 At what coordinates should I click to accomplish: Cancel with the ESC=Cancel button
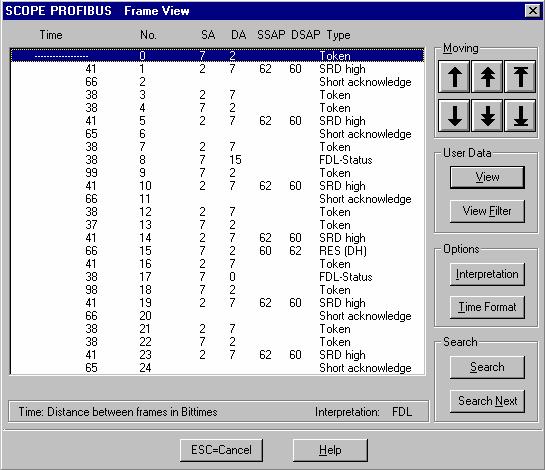tap(221, 450)
